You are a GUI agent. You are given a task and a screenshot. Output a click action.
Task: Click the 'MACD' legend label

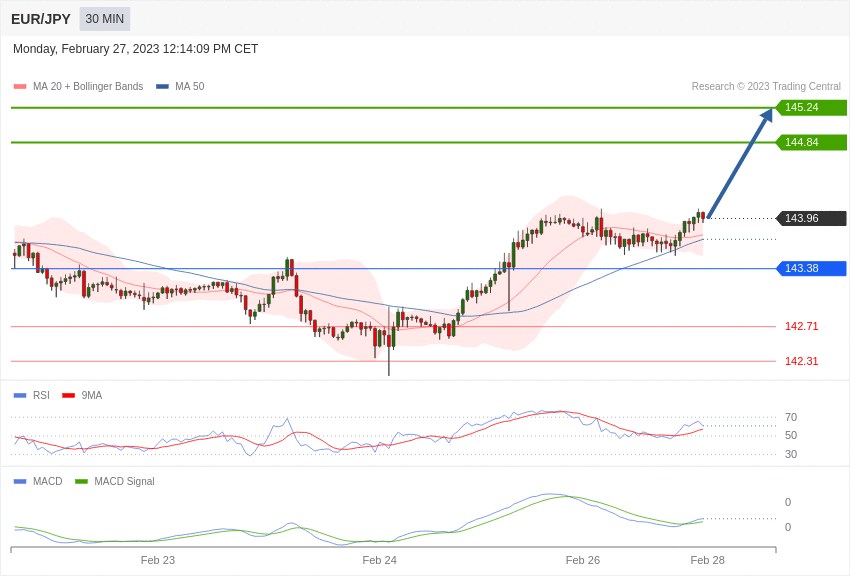(x=48, y=481)
